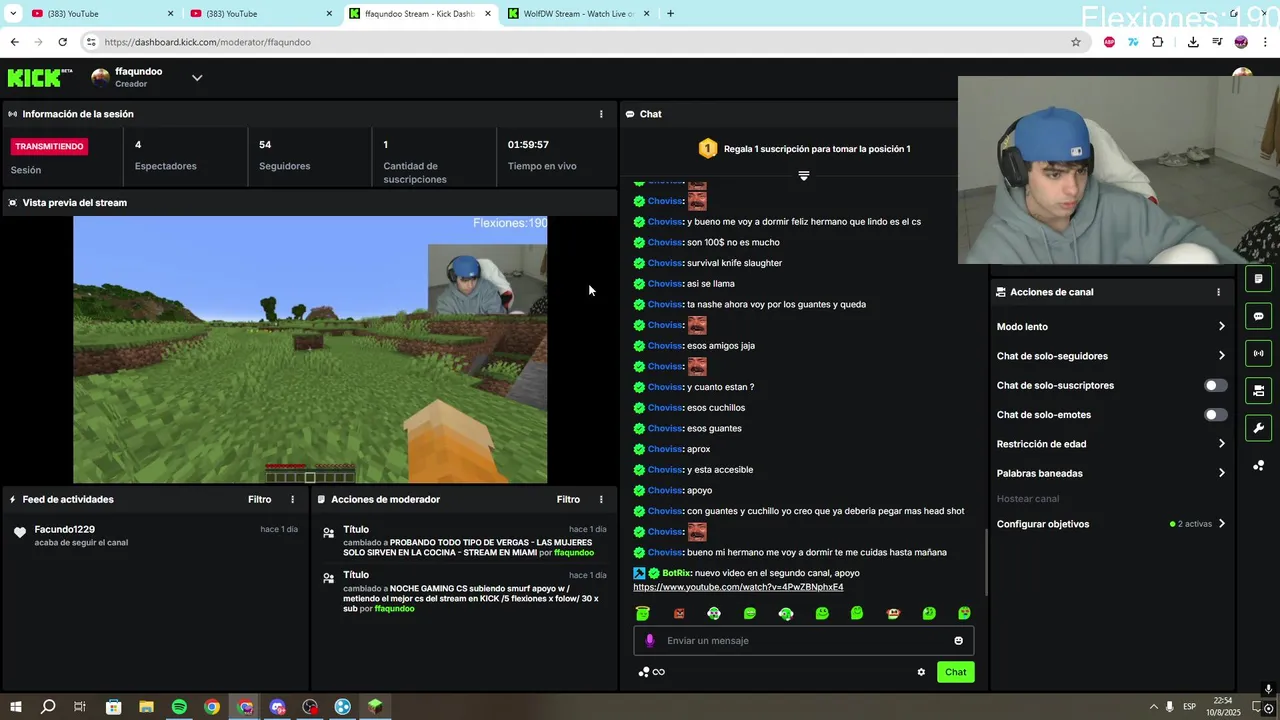Click the layout panels icon in right sidebar
The width and height of the screenshot is (1280, 720).
coord(1259,390)
